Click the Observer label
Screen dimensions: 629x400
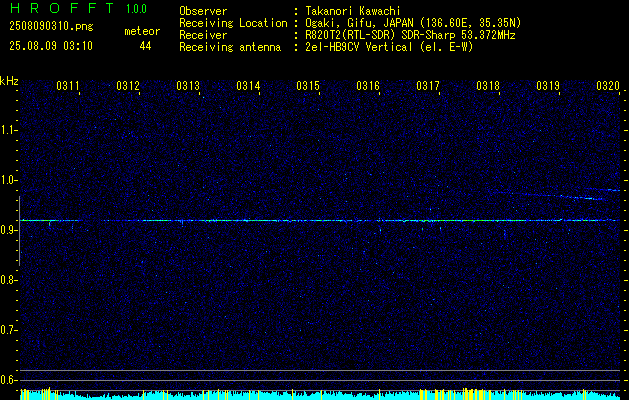pos(203,11)
